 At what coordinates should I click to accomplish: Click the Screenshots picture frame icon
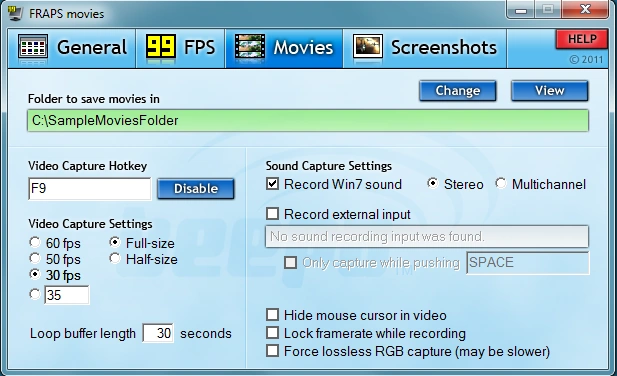pos(368,47)
